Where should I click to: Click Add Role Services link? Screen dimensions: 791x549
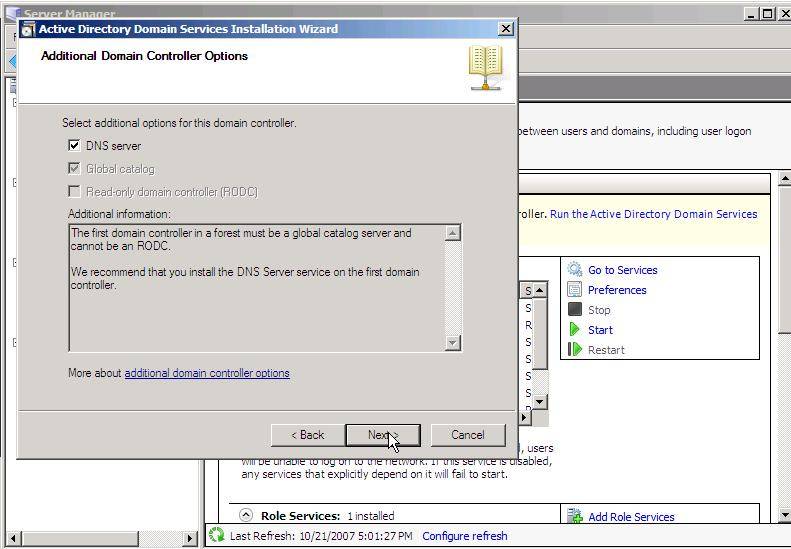[x=631, y=517]
